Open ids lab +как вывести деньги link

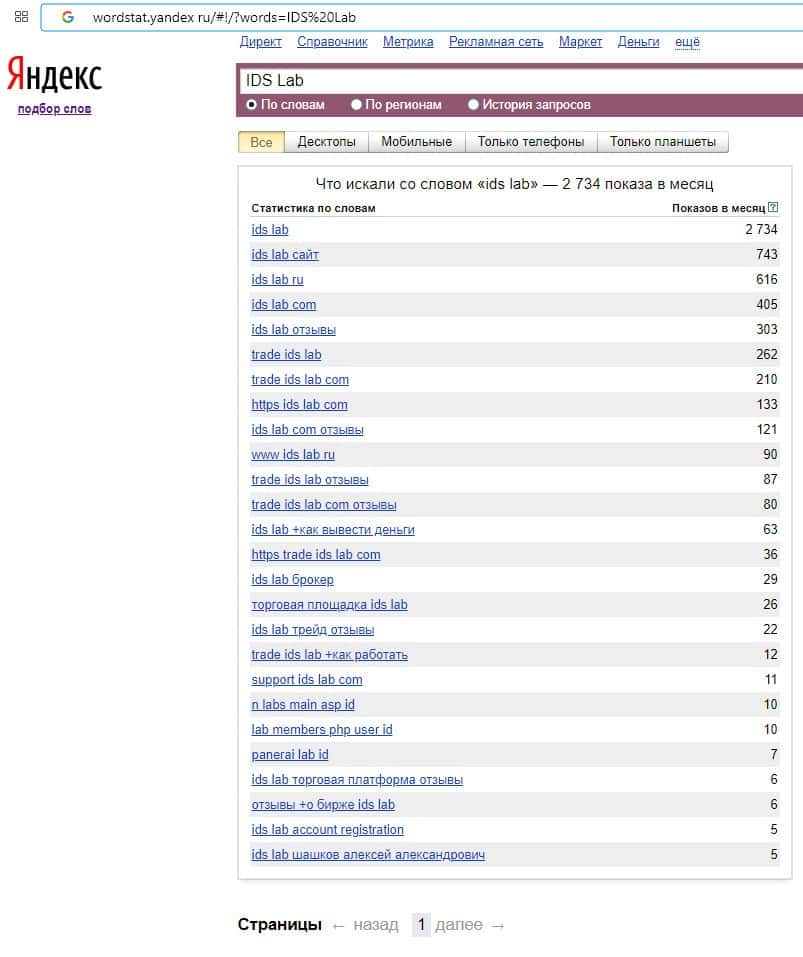pyautogui.click(x=333, y=530)
